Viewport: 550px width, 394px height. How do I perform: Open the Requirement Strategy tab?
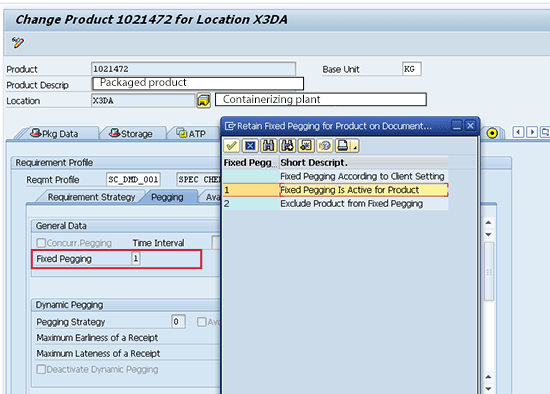tap(91, 197)
